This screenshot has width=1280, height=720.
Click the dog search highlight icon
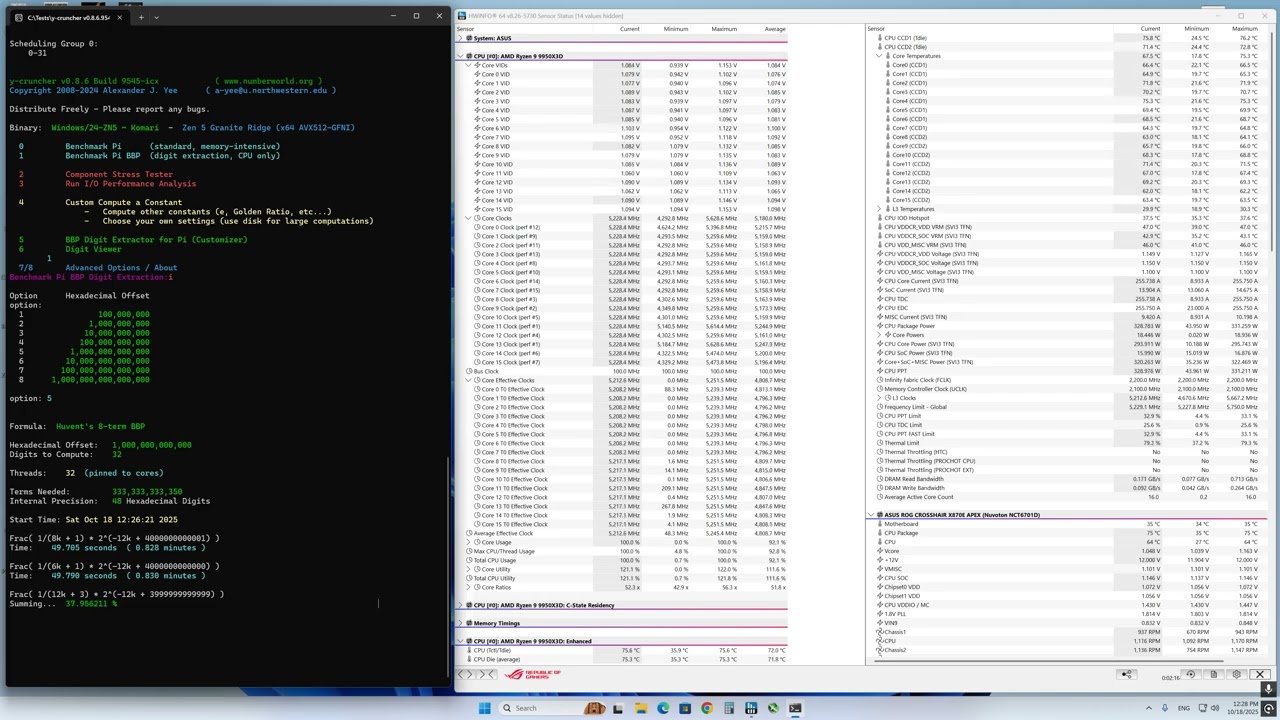tap(594, 708)
